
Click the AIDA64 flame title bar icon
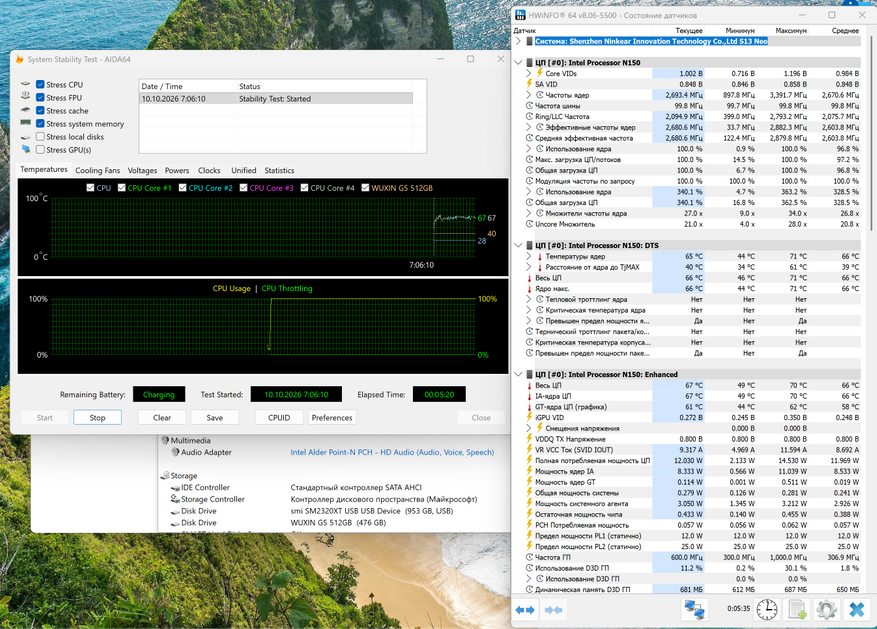(x=20, y=59)
